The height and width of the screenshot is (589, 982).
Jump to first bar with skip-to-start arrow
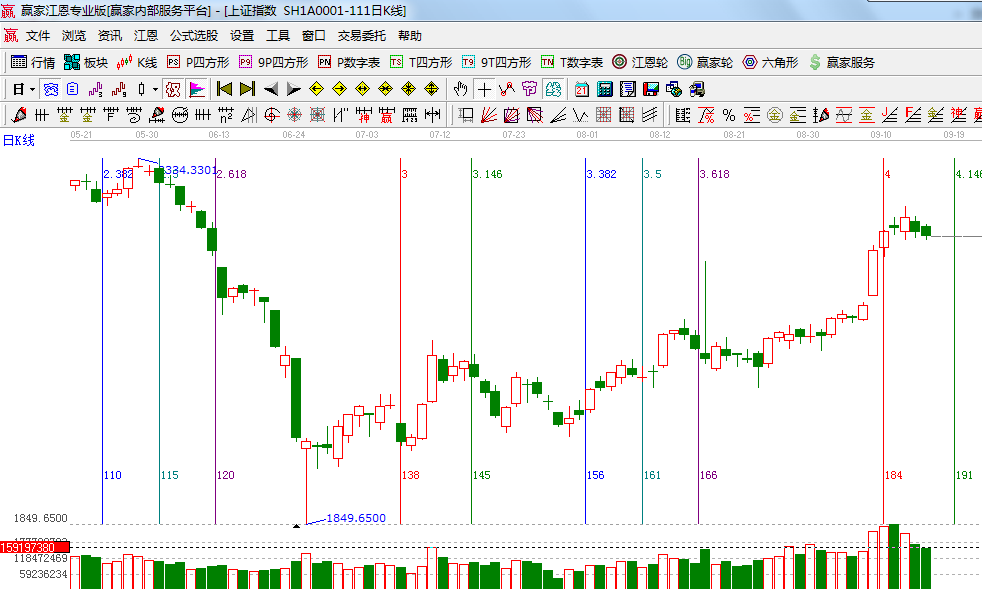[x=224, y=89]
